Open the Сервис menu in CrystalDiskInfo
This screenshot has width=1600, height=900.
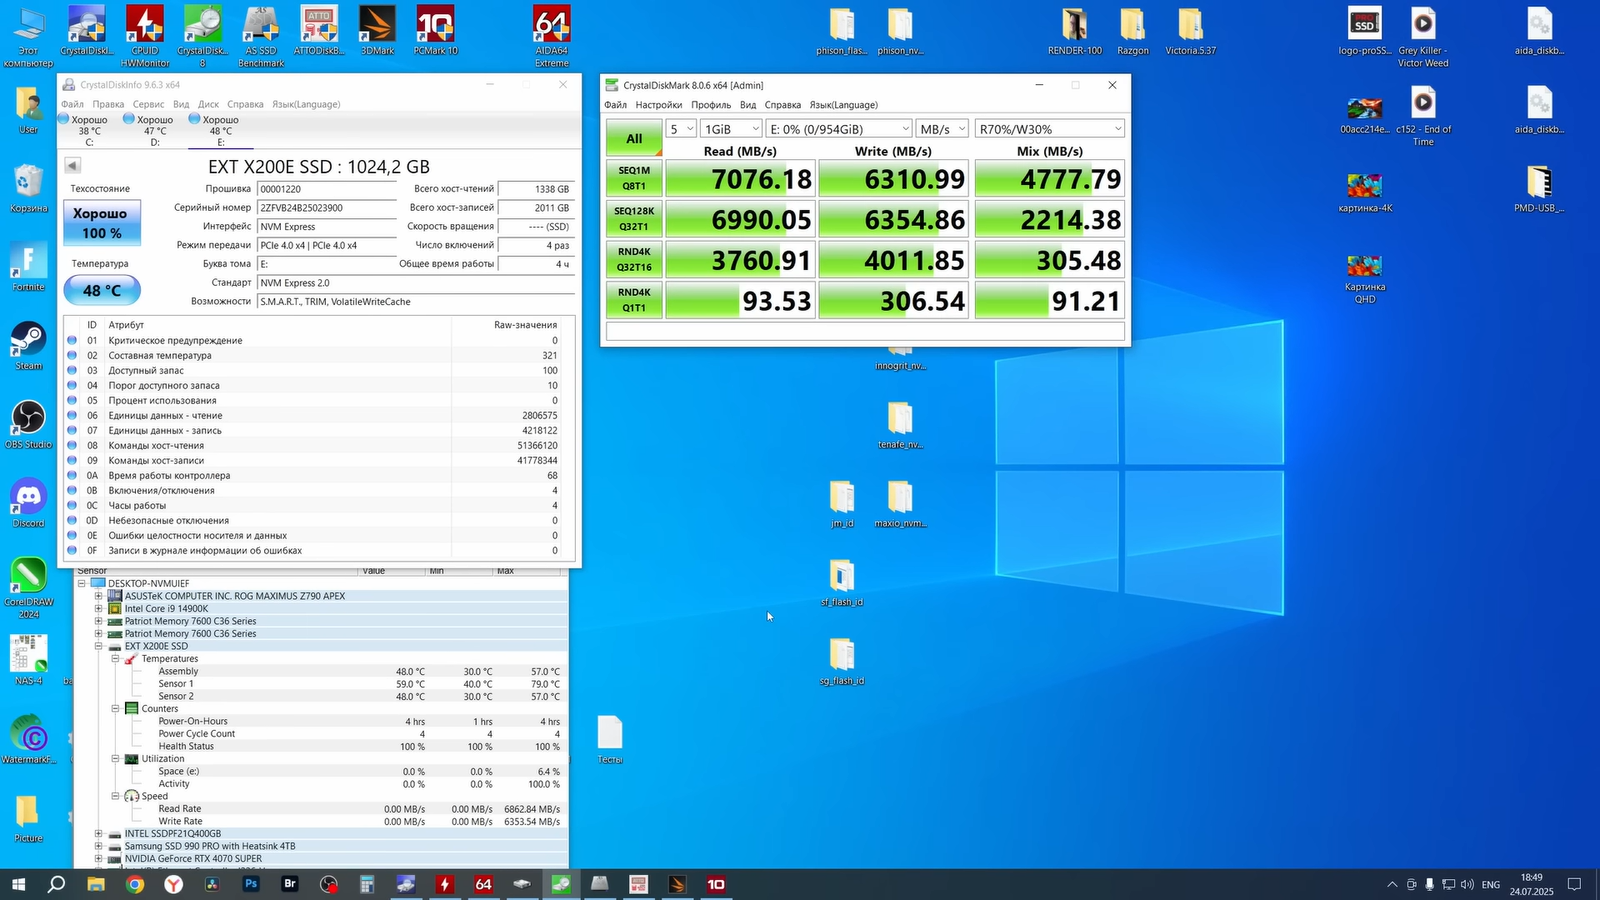[x=148, y=104]
